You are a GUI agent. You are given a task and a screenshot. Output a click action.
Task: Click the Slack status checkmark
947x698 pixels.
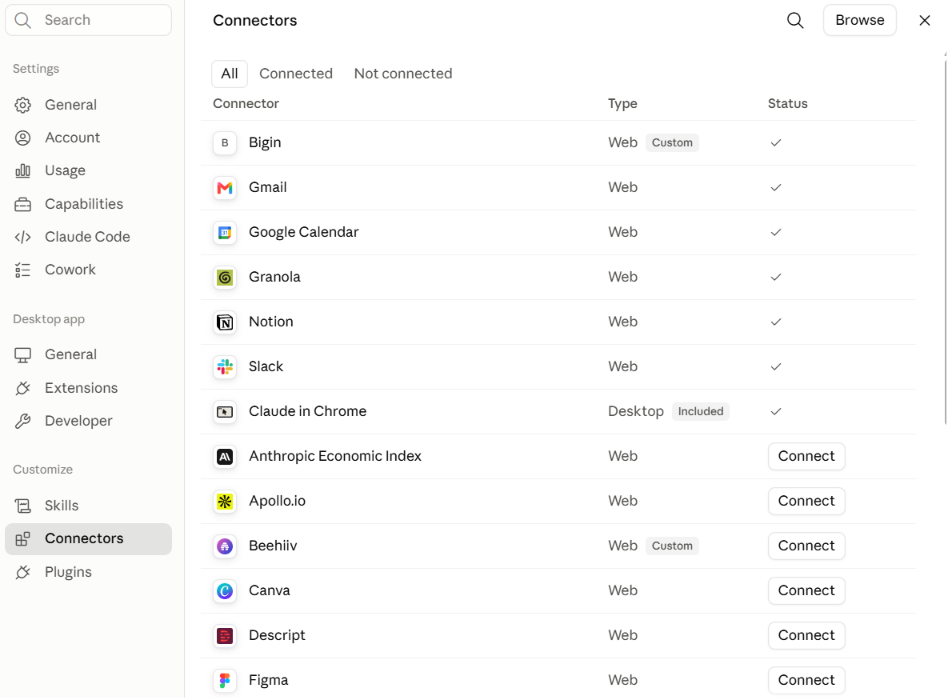pyautogui.click(x=776, y=367)
